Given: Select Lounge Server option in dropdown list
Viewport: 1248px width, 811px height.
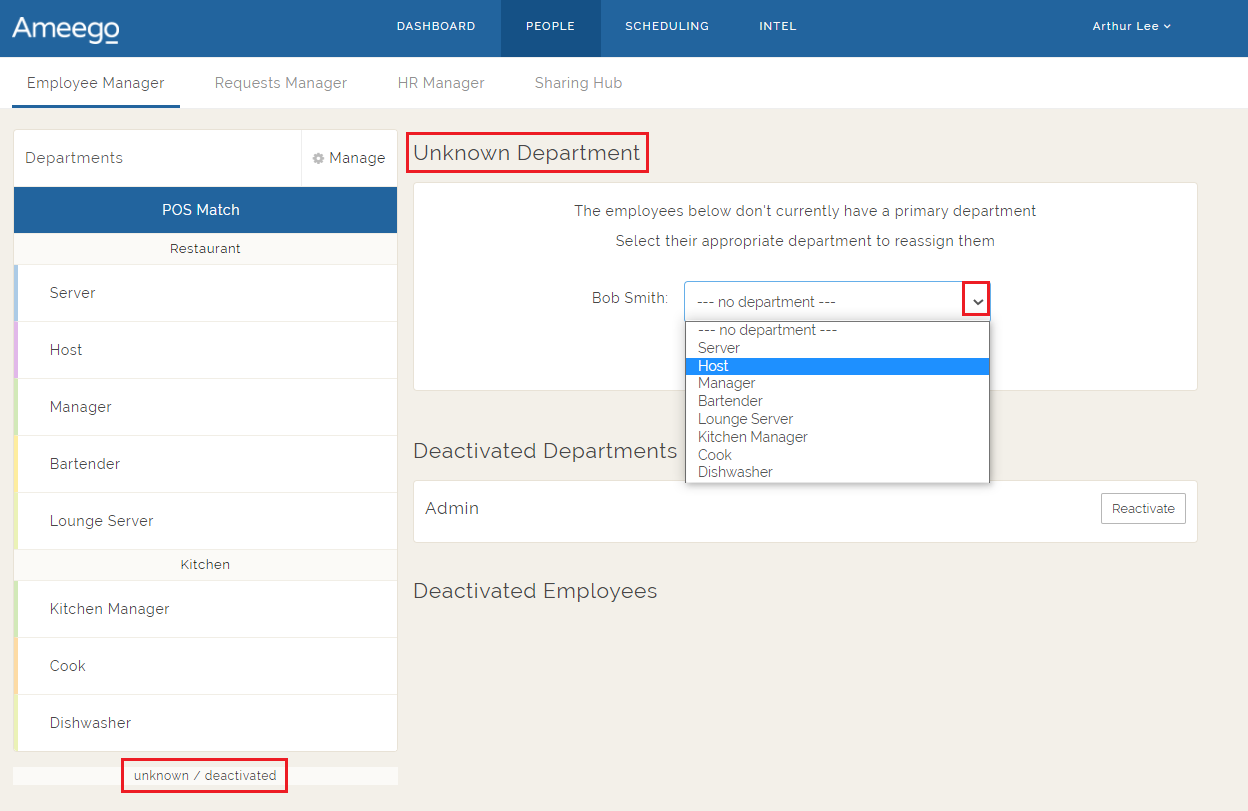Looking at the screenshot, I should click(745, 419).
